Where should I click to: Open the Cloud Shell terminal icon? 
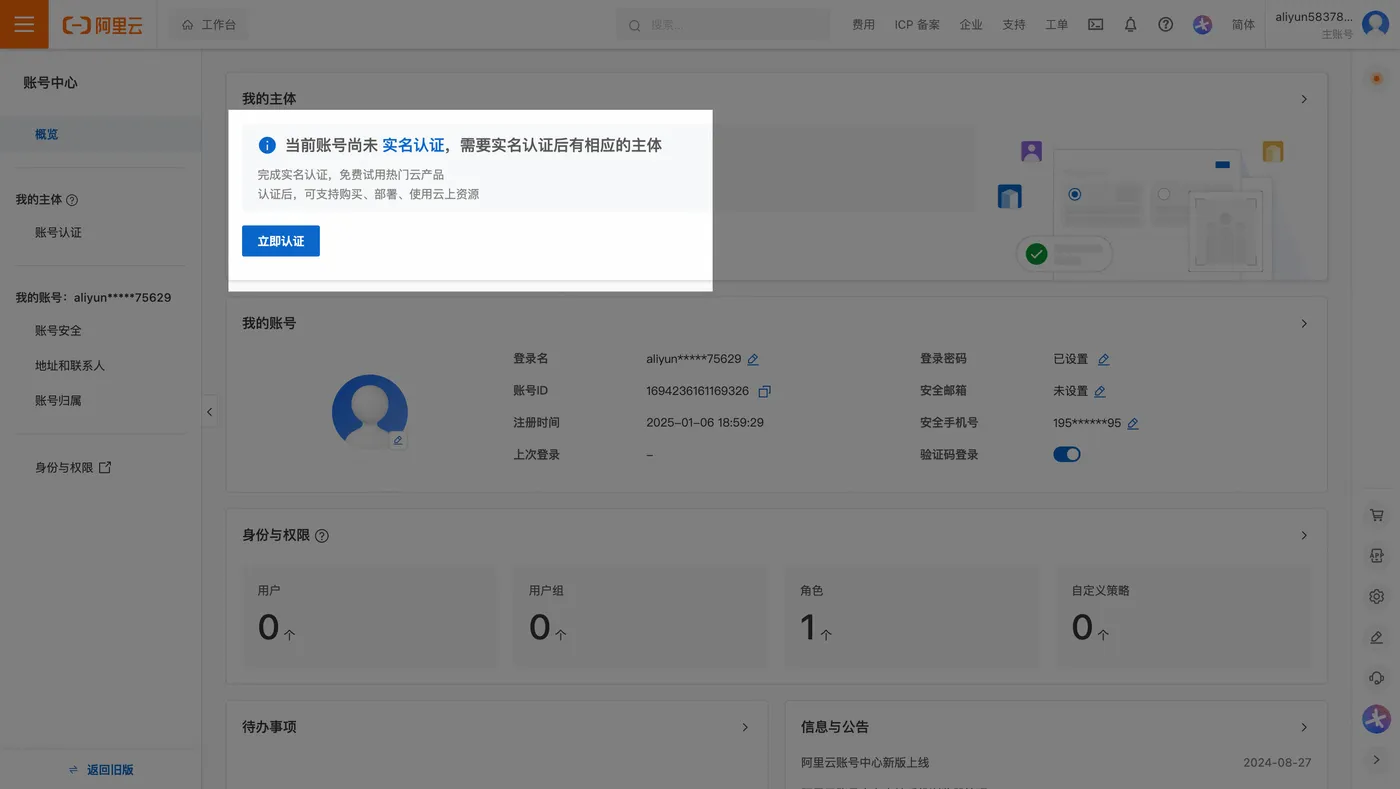1096,25
